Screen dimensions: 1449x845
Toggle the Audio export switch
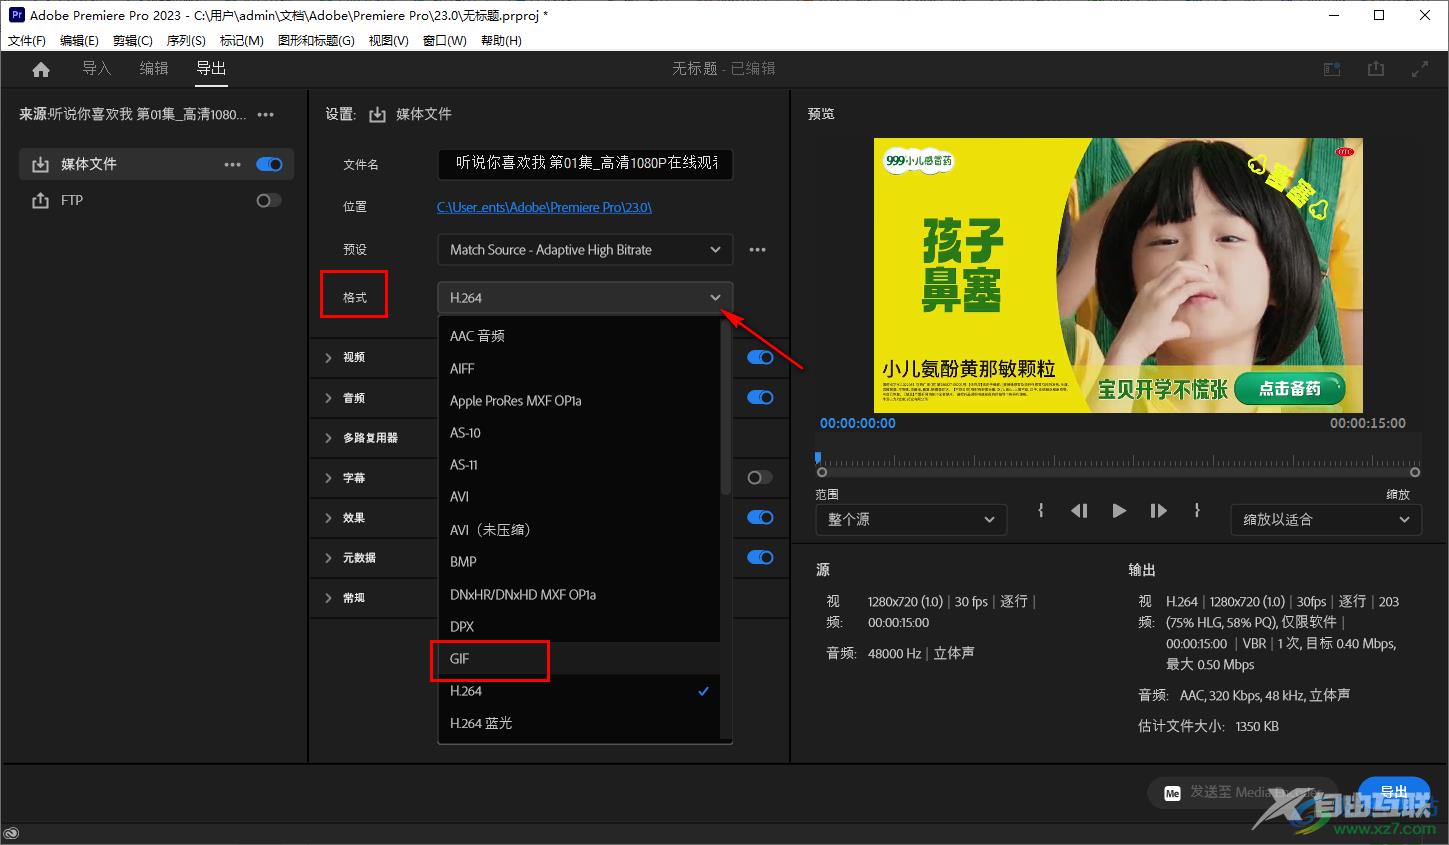pos(760,397)
